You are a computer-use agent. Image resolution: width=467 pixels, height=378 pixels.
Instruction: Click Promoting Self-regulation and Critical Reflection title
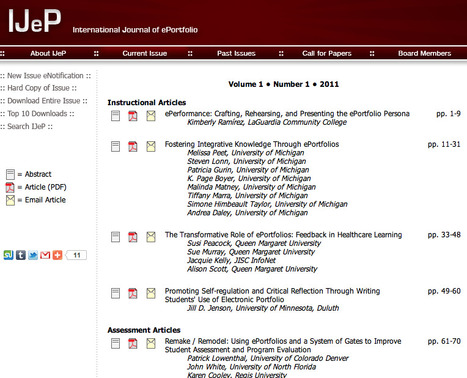point(272,295)
